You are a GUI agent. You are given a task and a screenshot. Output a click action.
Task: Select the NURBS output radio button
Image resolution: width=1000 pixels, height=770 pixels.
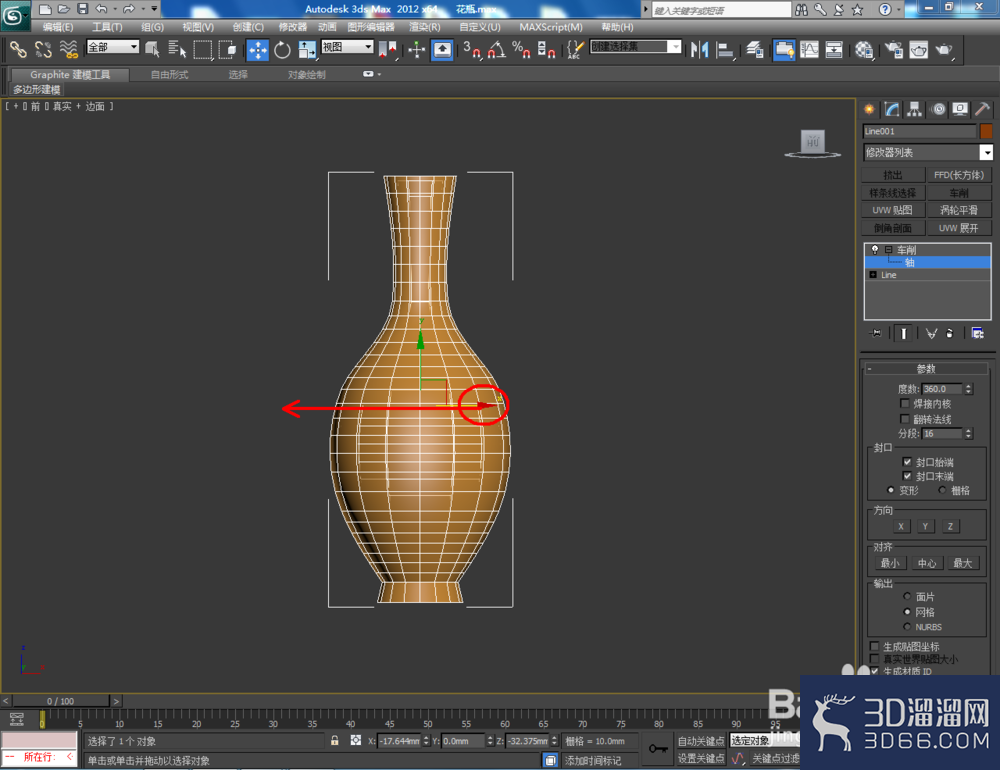point(907,626)
